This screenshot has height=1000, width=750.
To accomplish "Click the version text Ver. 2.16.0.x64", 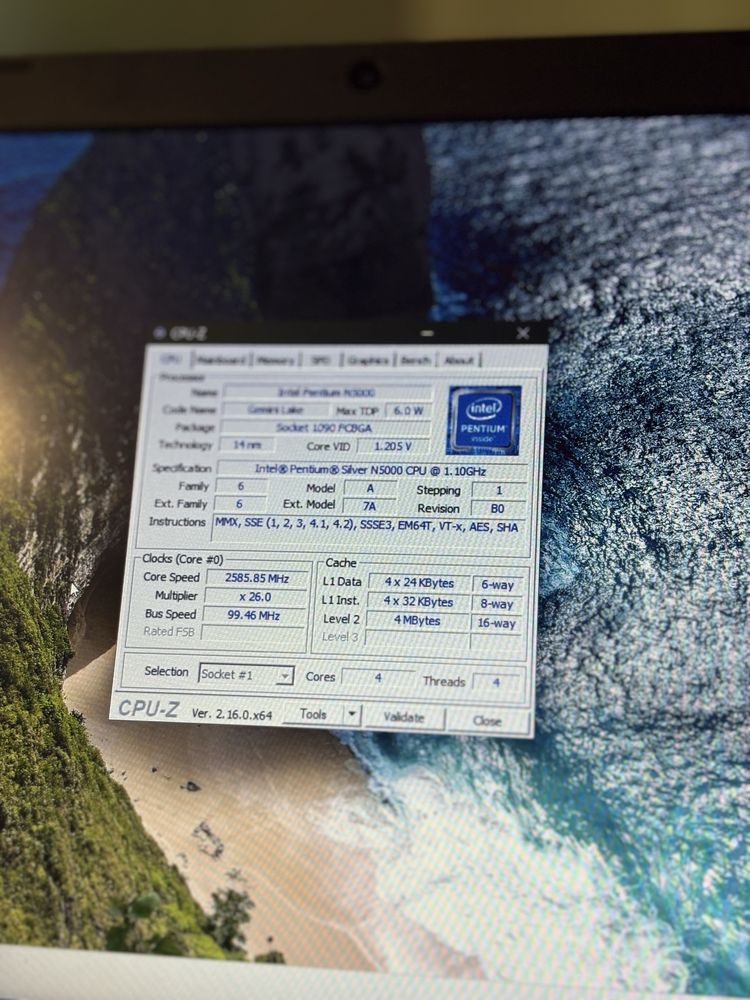I will tap(232, 714).
